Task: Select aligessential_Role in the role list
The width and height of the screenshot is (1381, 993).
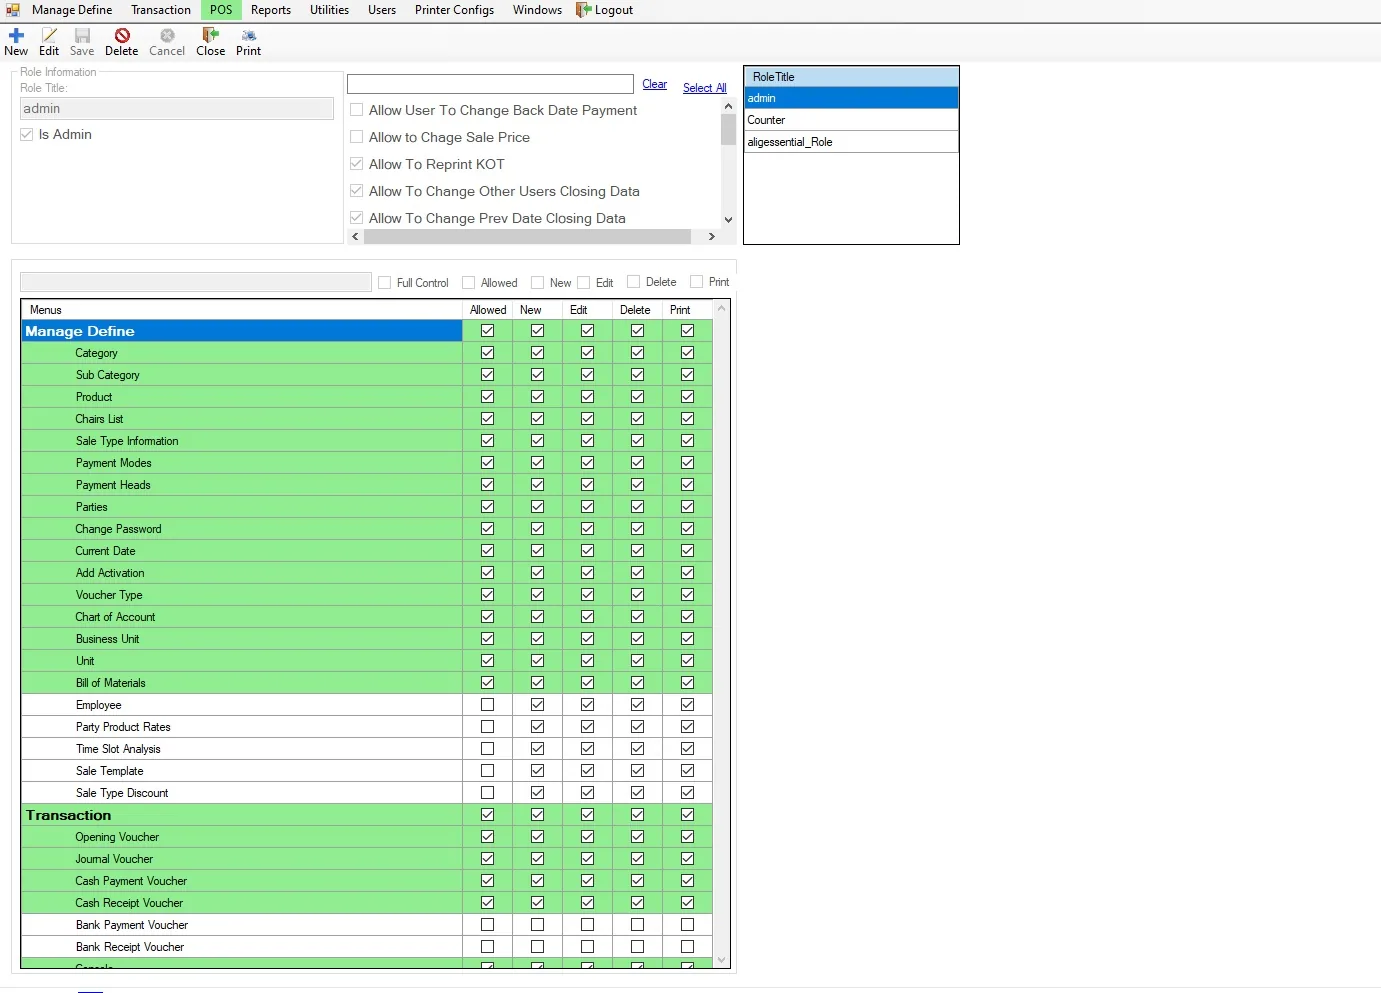Action: pyautogui.click(x=851, y=142)
